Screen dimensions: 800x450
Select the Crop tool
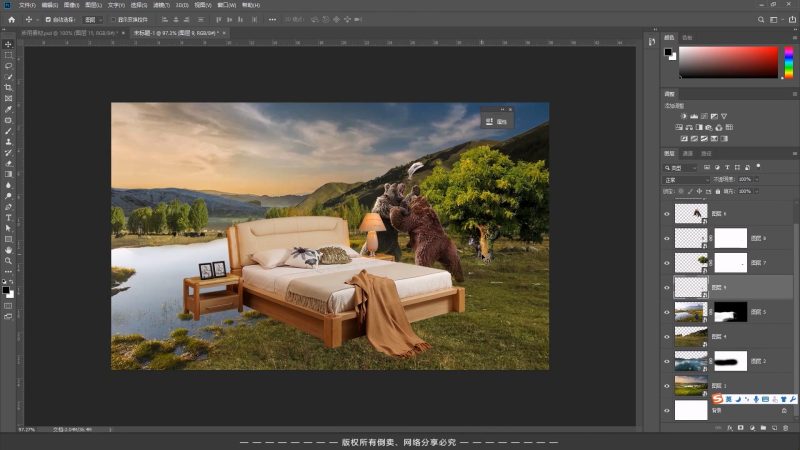[x=8, y=88]
